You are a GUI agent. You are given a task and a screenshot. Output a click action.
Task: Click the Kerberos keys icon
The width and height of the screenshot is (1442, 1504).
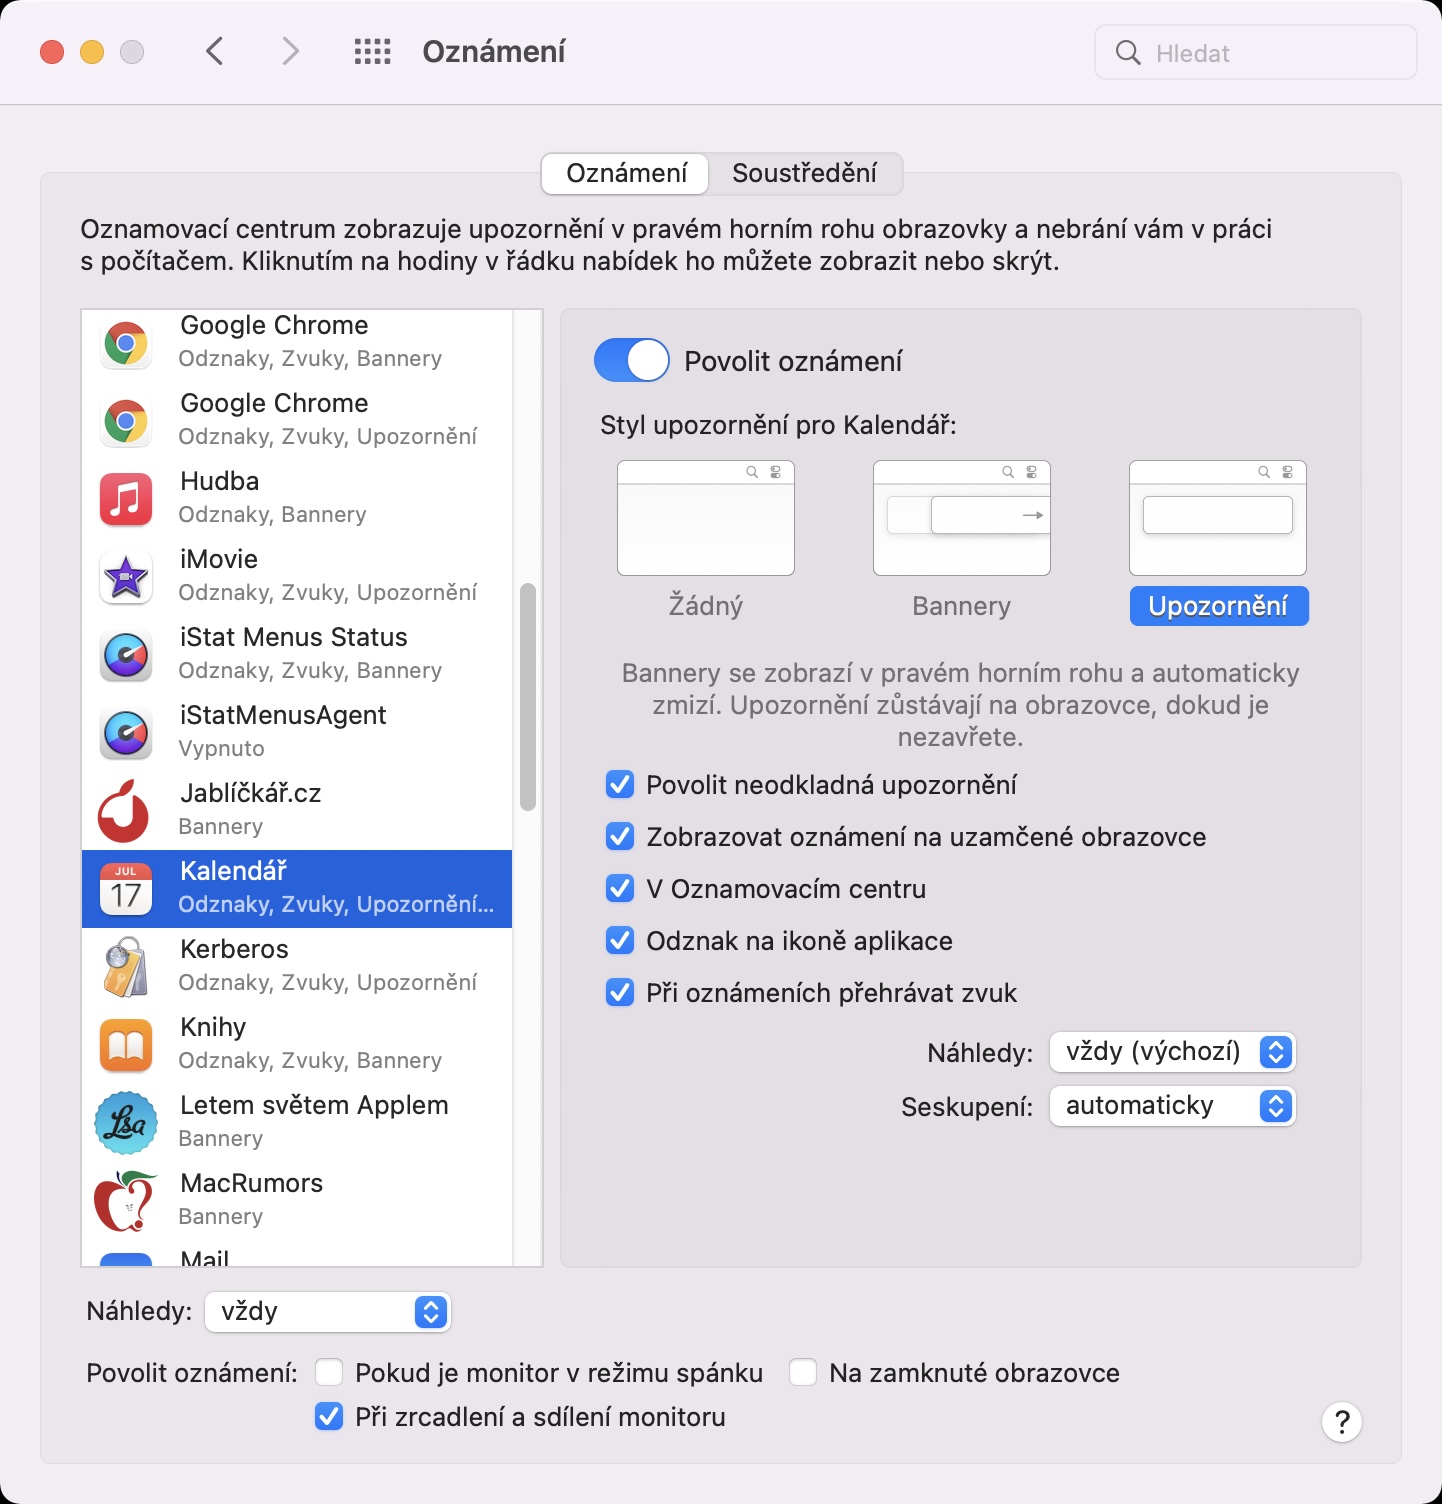126,967
